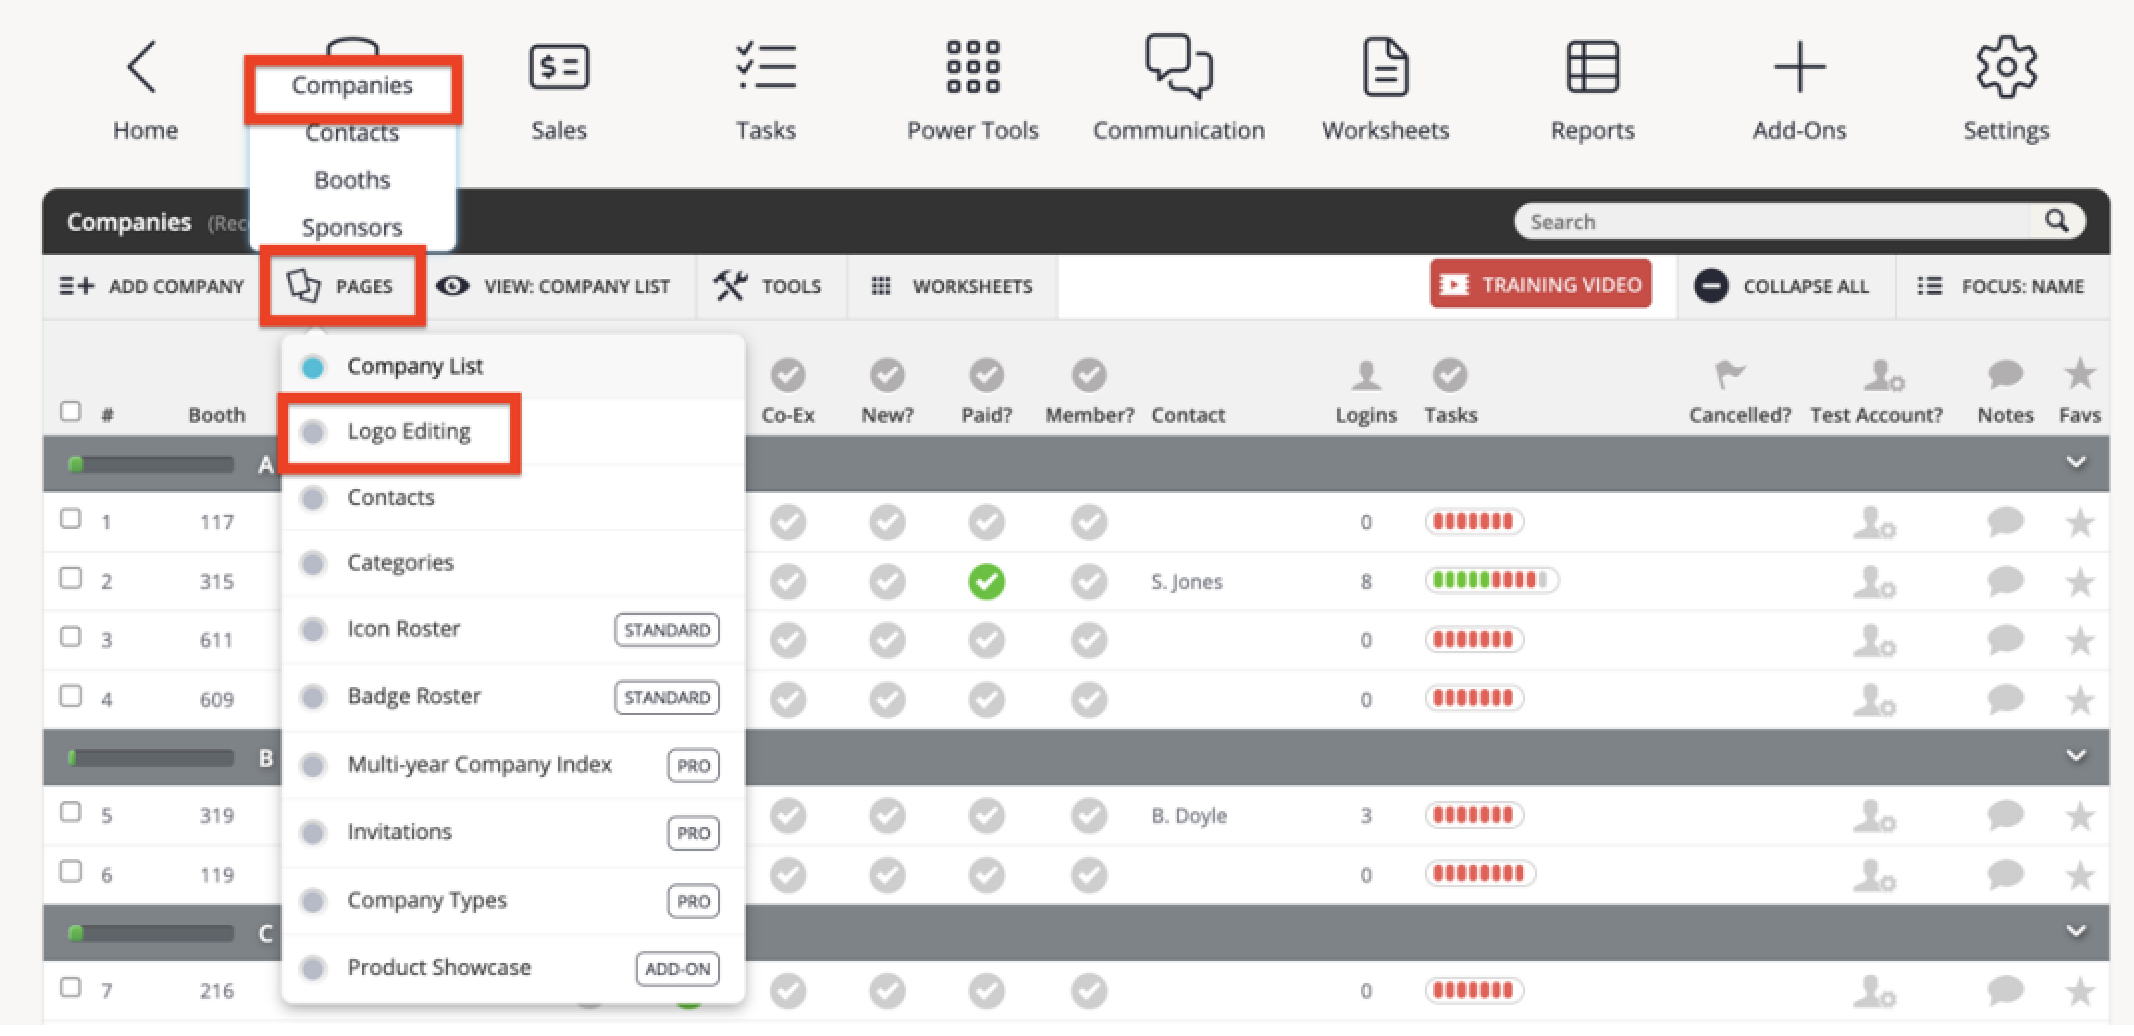Toggle the Co-Ex check for row 1
Viewport: 2134px width, 1036px height.
788,522
